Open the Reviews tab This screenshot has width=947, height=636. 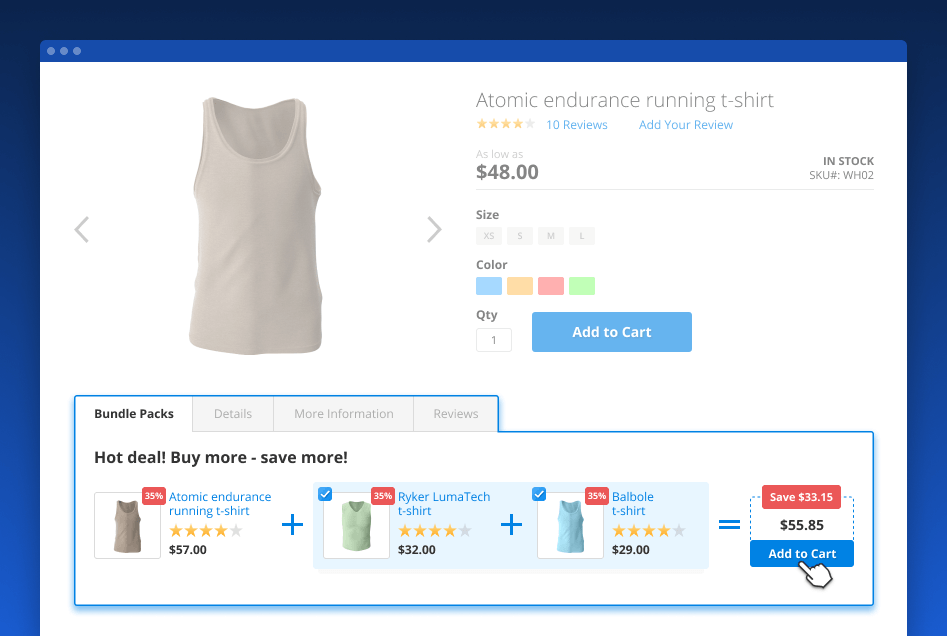pyautogui.click(x=456, y=414)
